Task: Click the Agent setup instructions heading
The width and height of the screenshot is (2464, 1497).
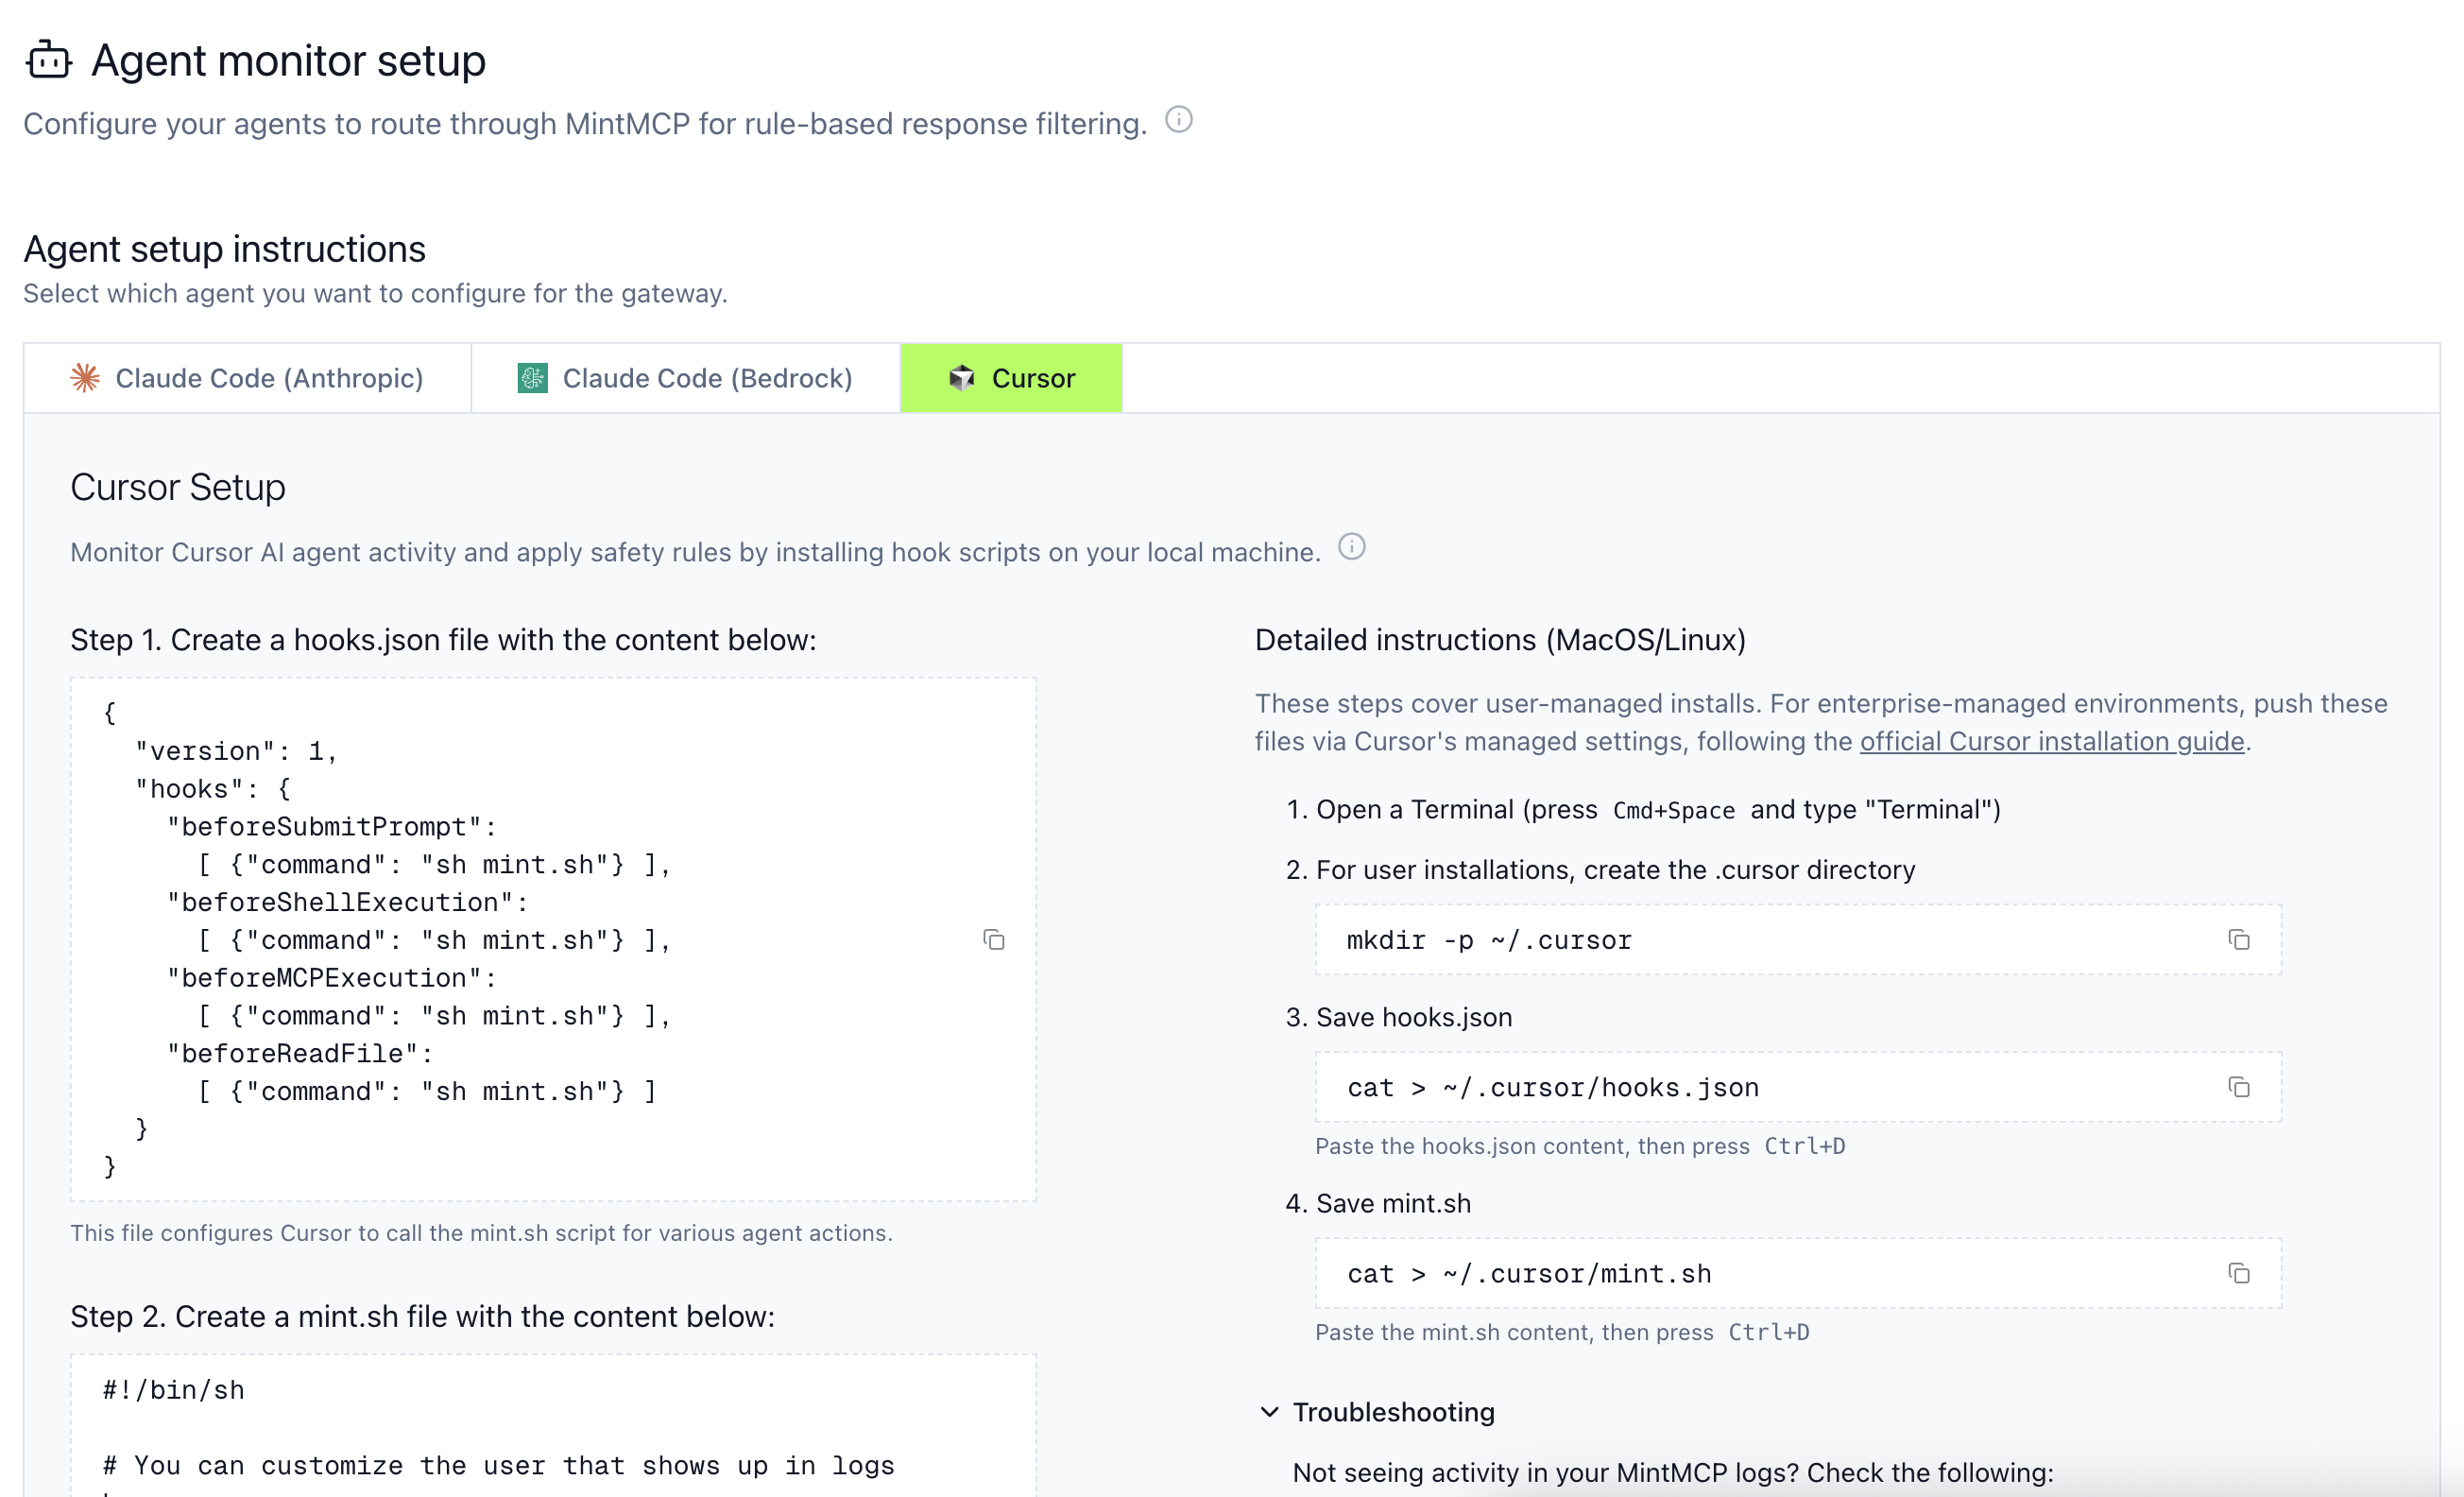Action: point(224,248)
